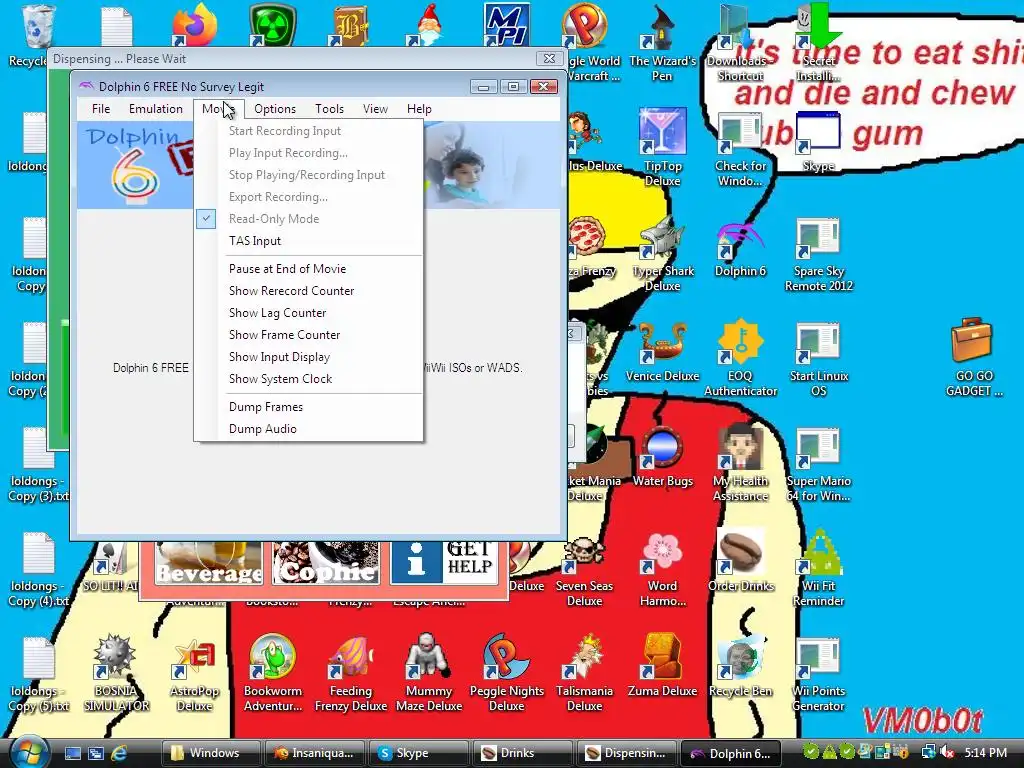Select Super Mario 64 desktop icon
Viewport: 1024px width, 768px height.
(x=818, y=465)
